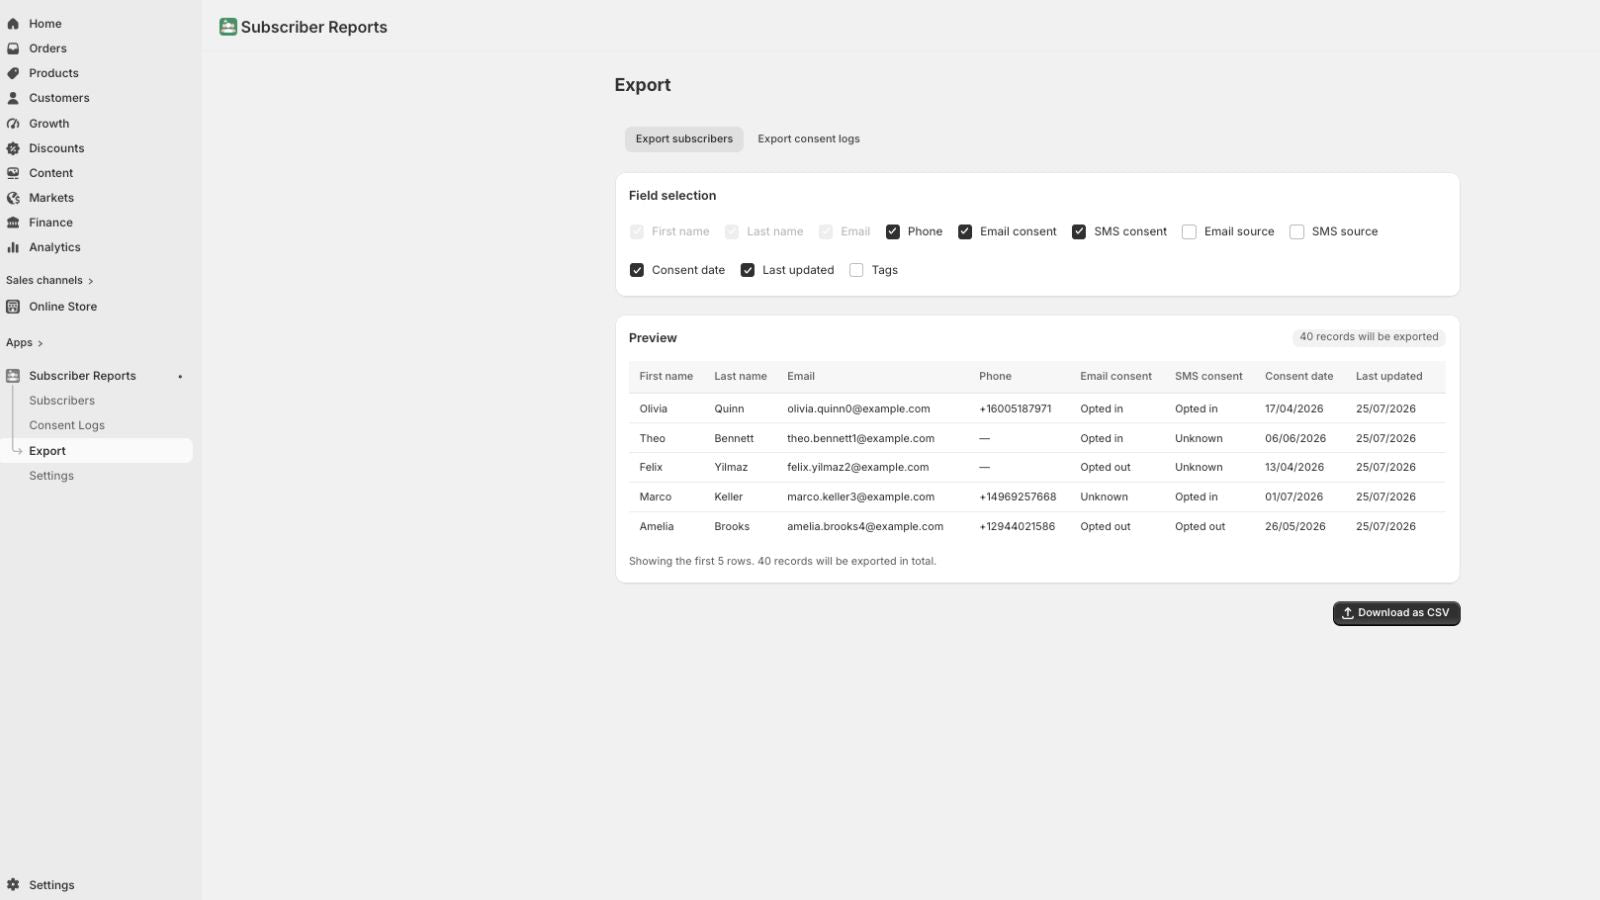
Task: Go to Customers in sidebar
Action: [59, 98]
